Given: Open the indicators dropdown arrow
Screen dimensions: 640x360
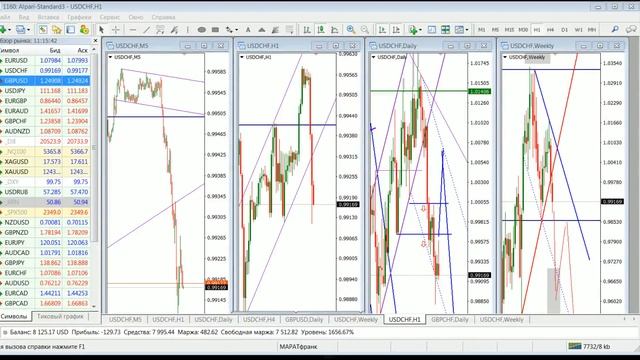Looking at the screenshot, I should pyautogui.click(x=420, y=30).
